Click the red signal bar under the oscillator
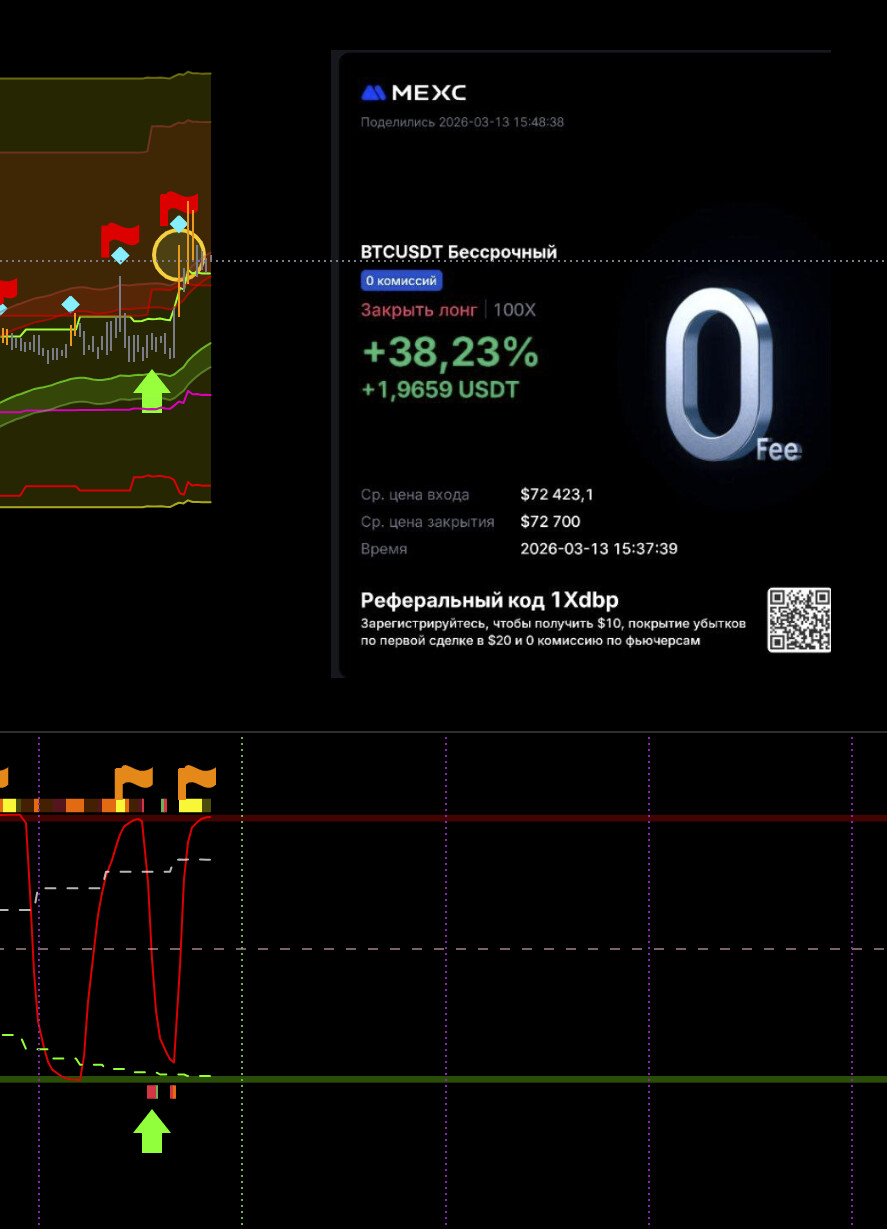Image resolution: width=887 pixels, height=1229 pixels. 152,1092
